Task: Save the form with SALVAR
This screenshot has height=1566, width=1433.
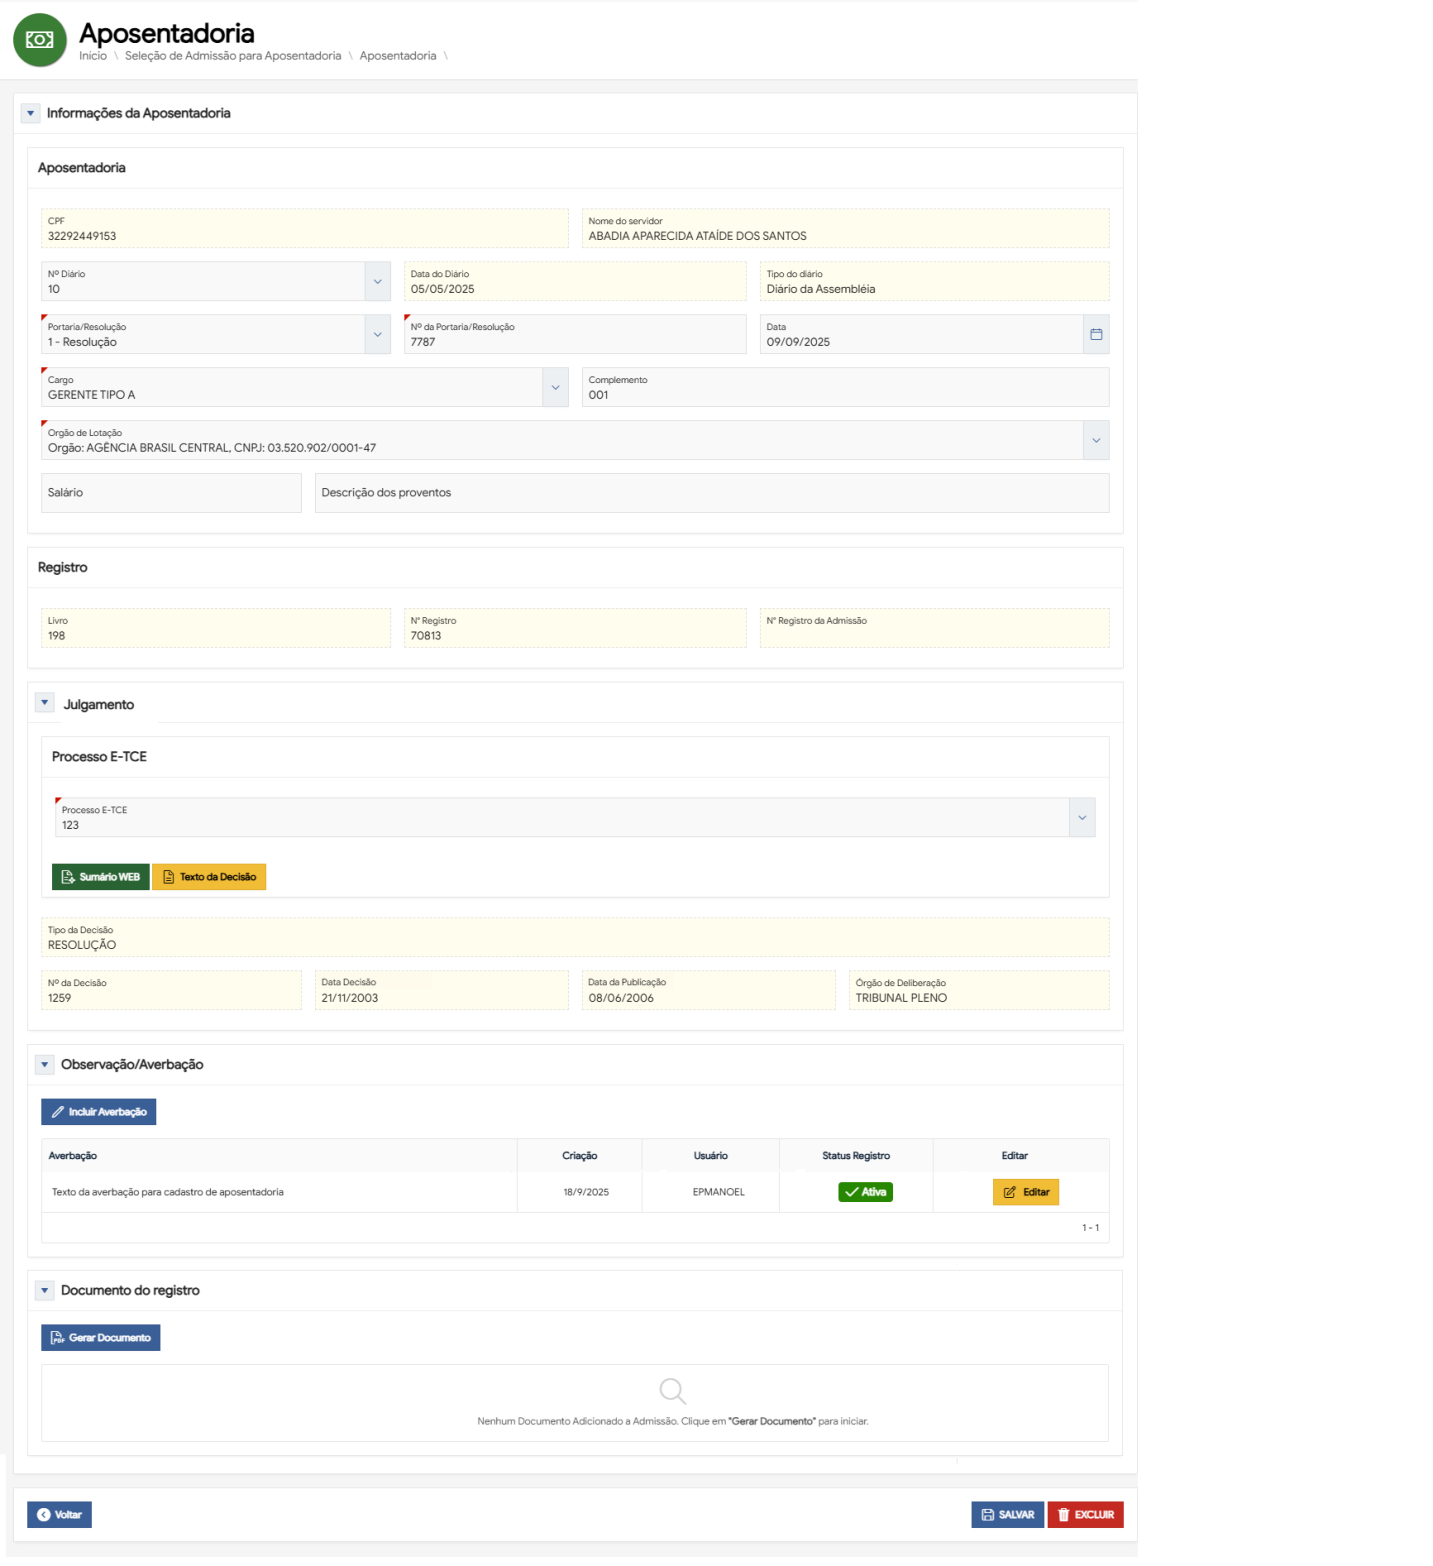Action: tap(1007, 1515)
